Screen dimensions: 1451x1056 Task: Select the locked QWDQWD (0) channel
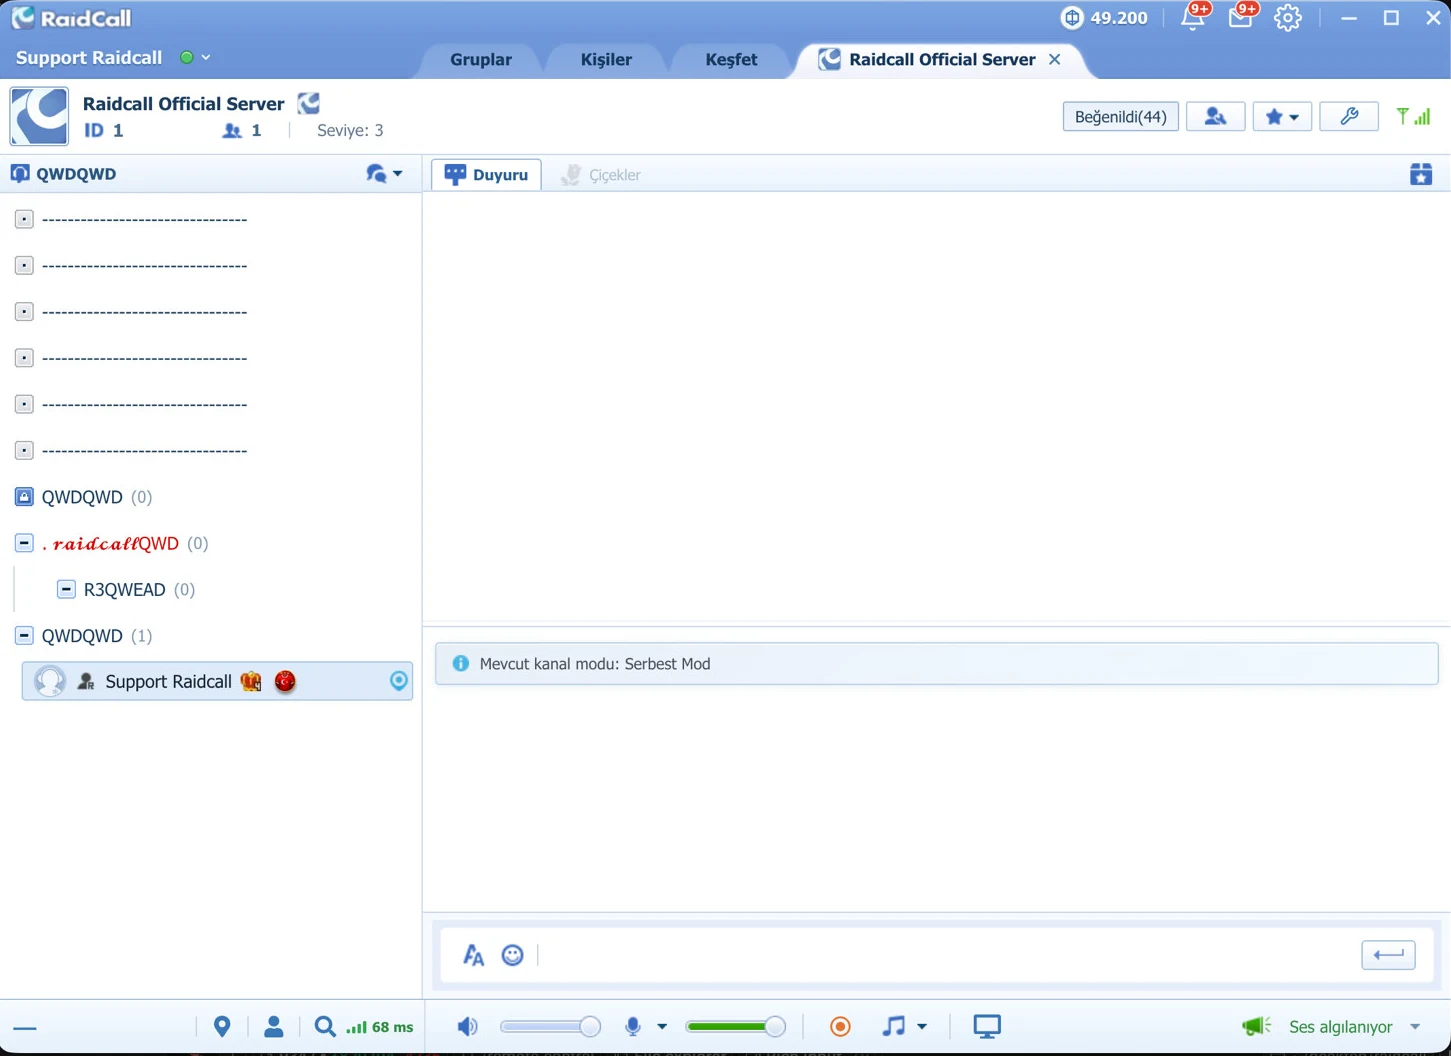pos(96,497)
